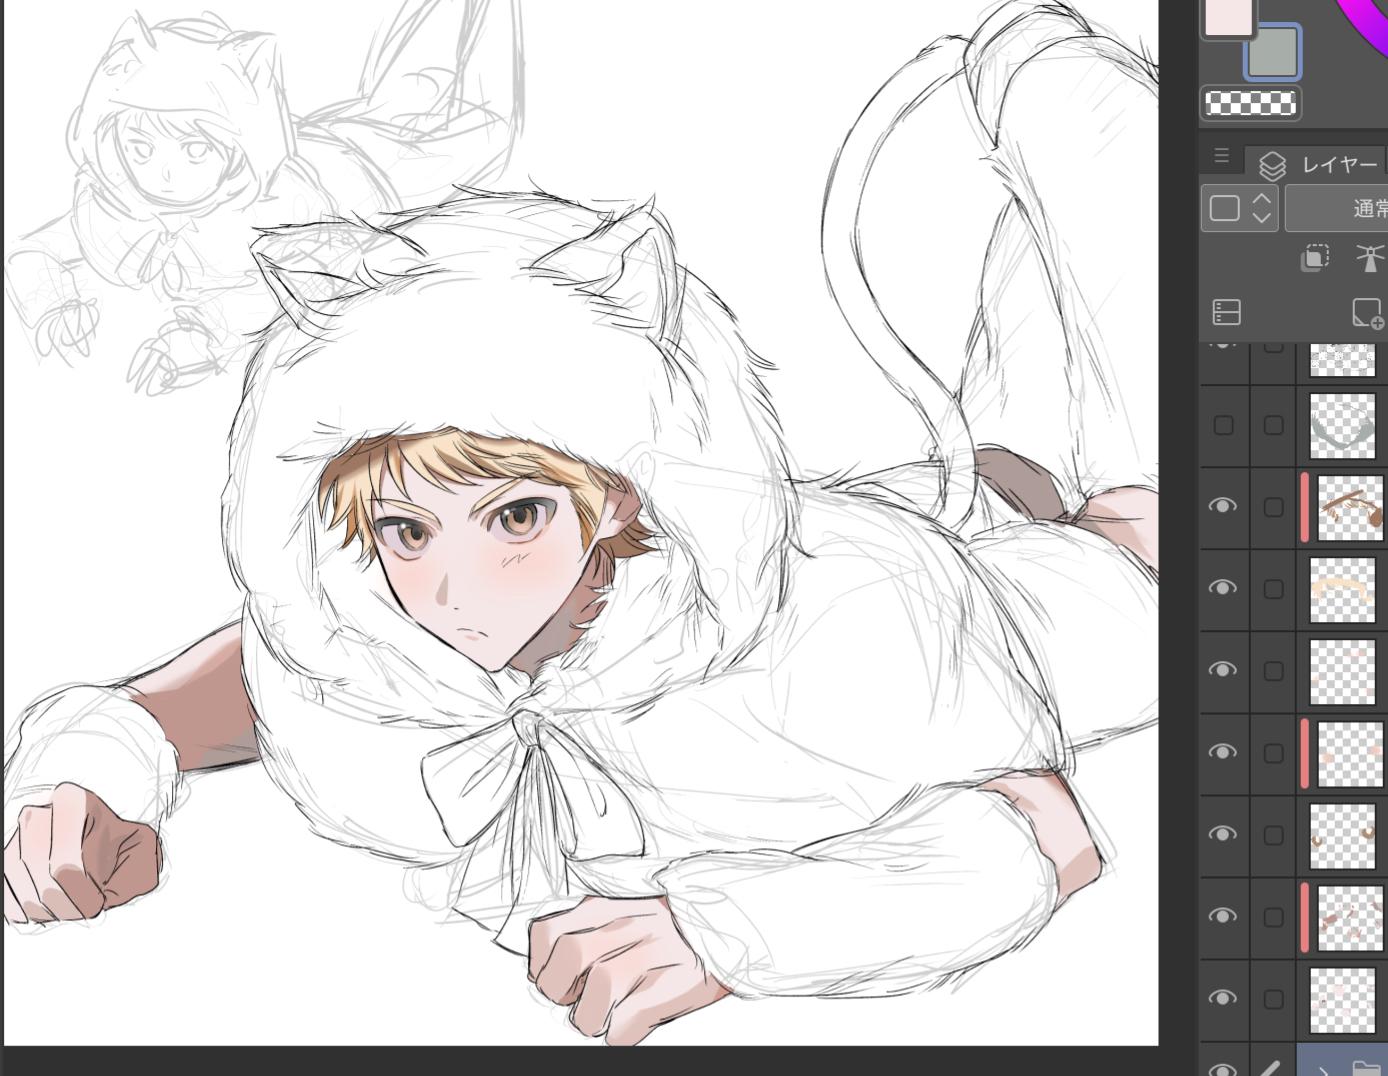Hide the blonde hair color layer
Image resolution: width=1388 pixels, height=1076 pixels.
1223,588
